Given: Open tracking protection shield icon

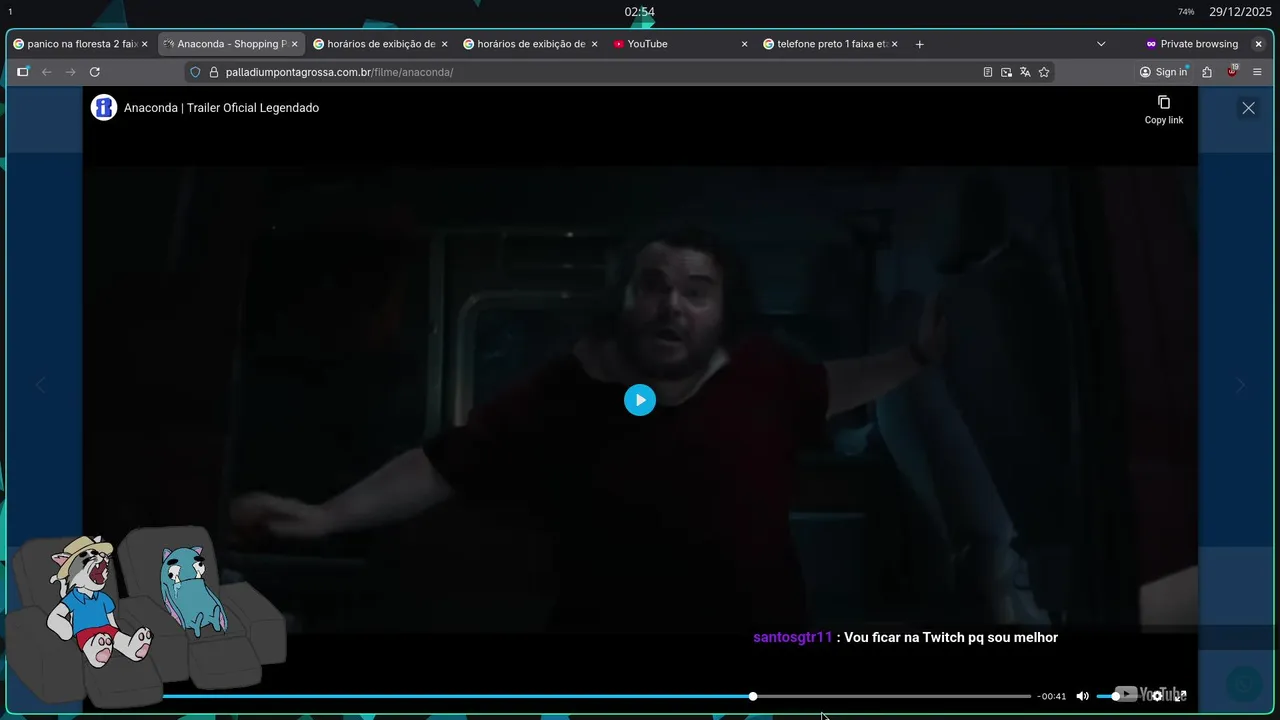Looking at the screenshot, I should (196, 72).
